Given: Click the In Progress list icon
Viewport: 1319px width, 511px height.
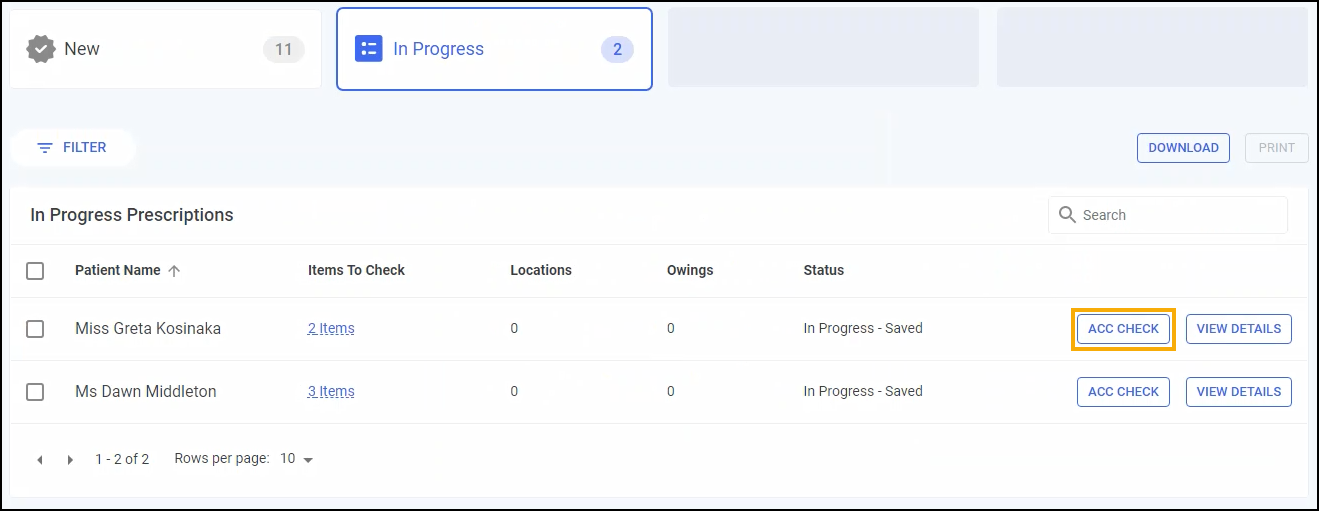Looking at the screenshot, I should click(x=369, y=49).
